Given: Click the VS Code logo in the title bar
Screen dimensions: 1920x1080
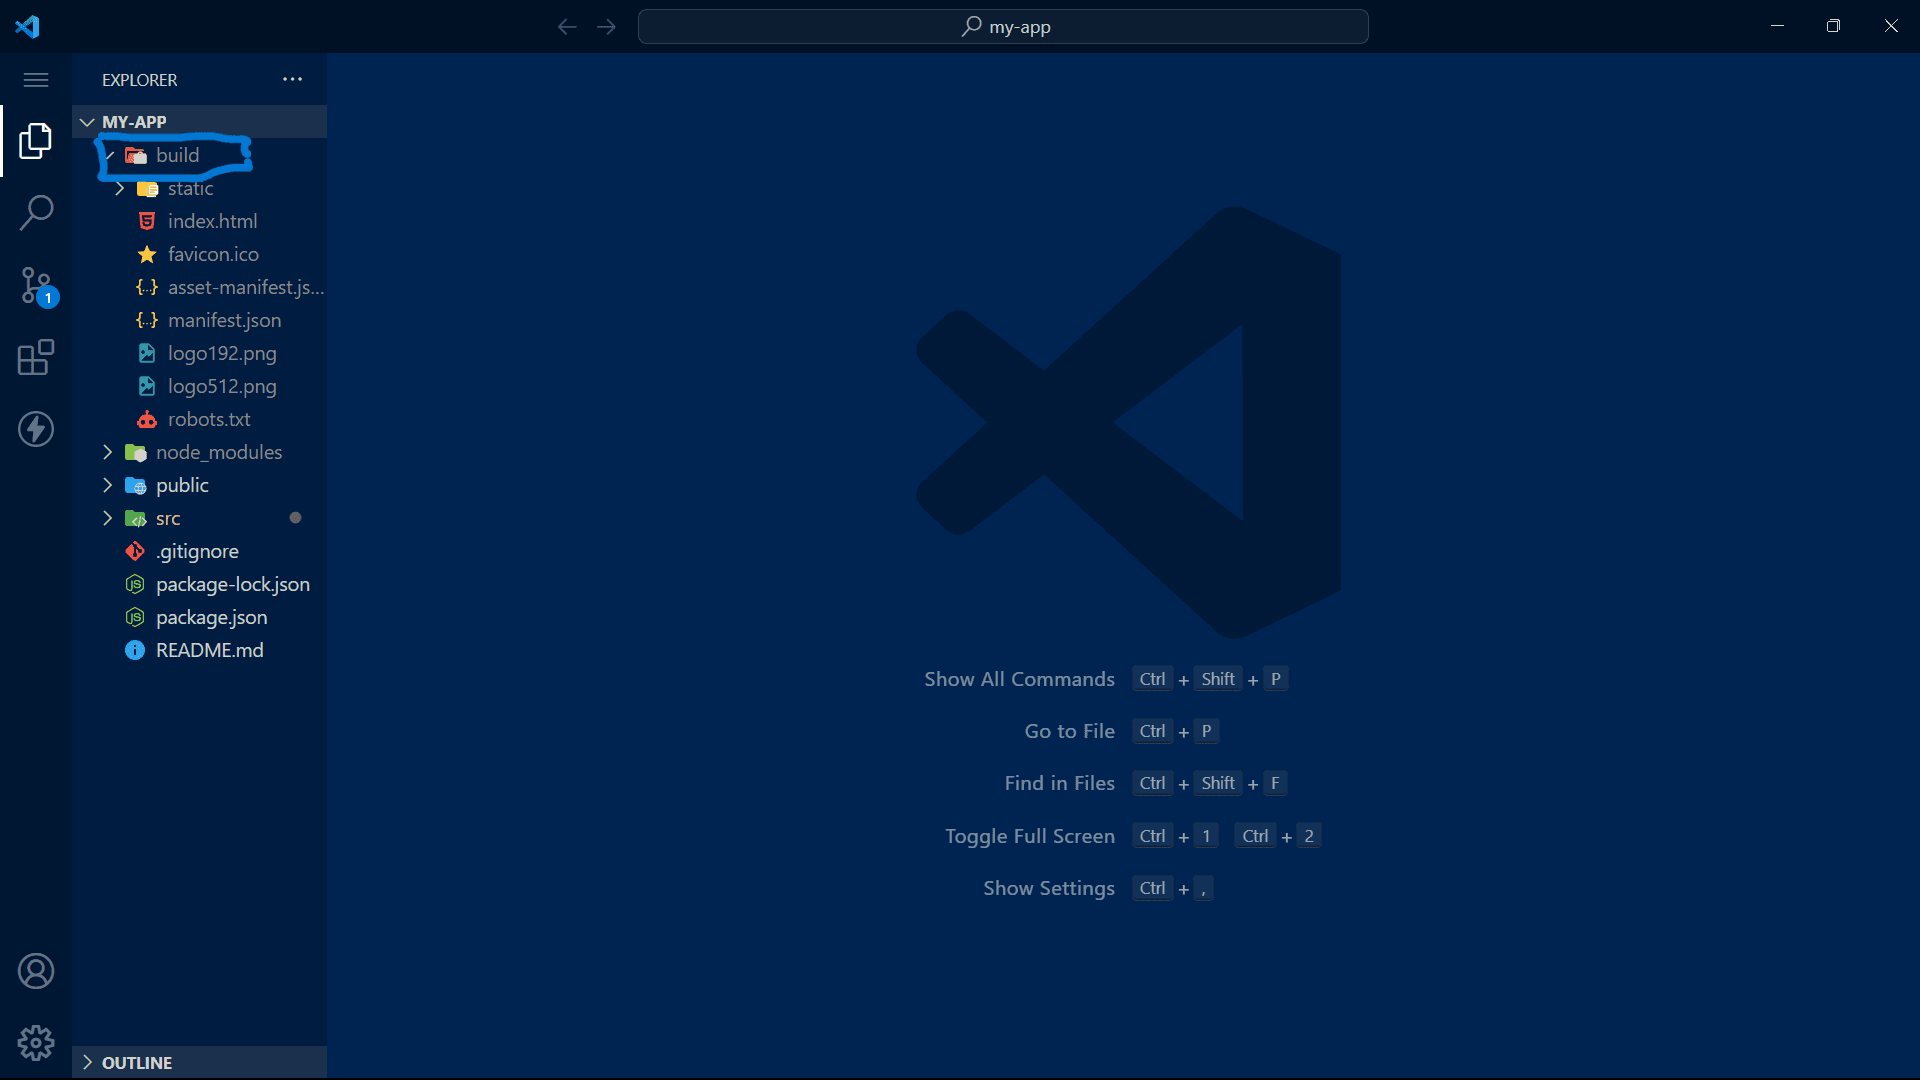Looking at the screenshot, I should click(x=28, y=26).
